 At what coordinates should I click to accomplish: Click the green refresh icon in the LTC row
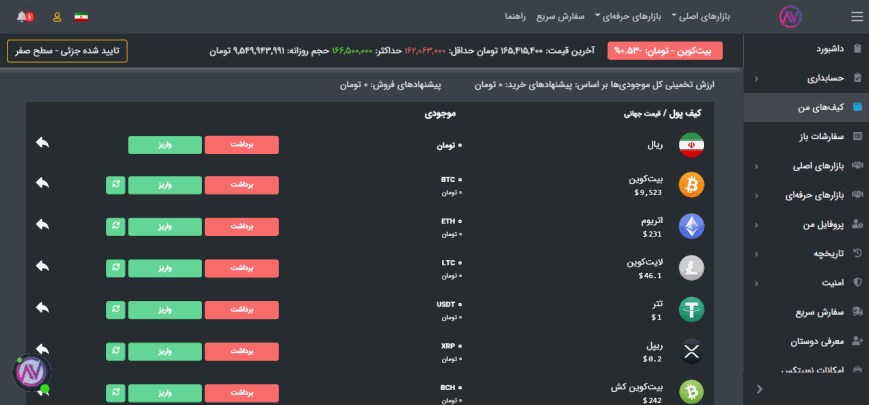point(116,268)
